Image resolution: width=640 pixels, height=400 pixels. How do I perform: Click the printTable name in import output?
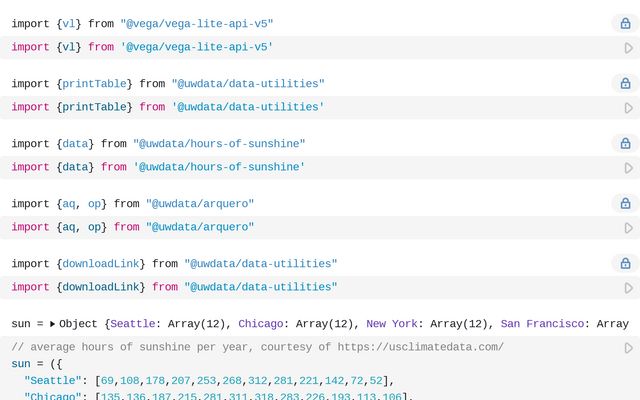[x=94, y=84]
